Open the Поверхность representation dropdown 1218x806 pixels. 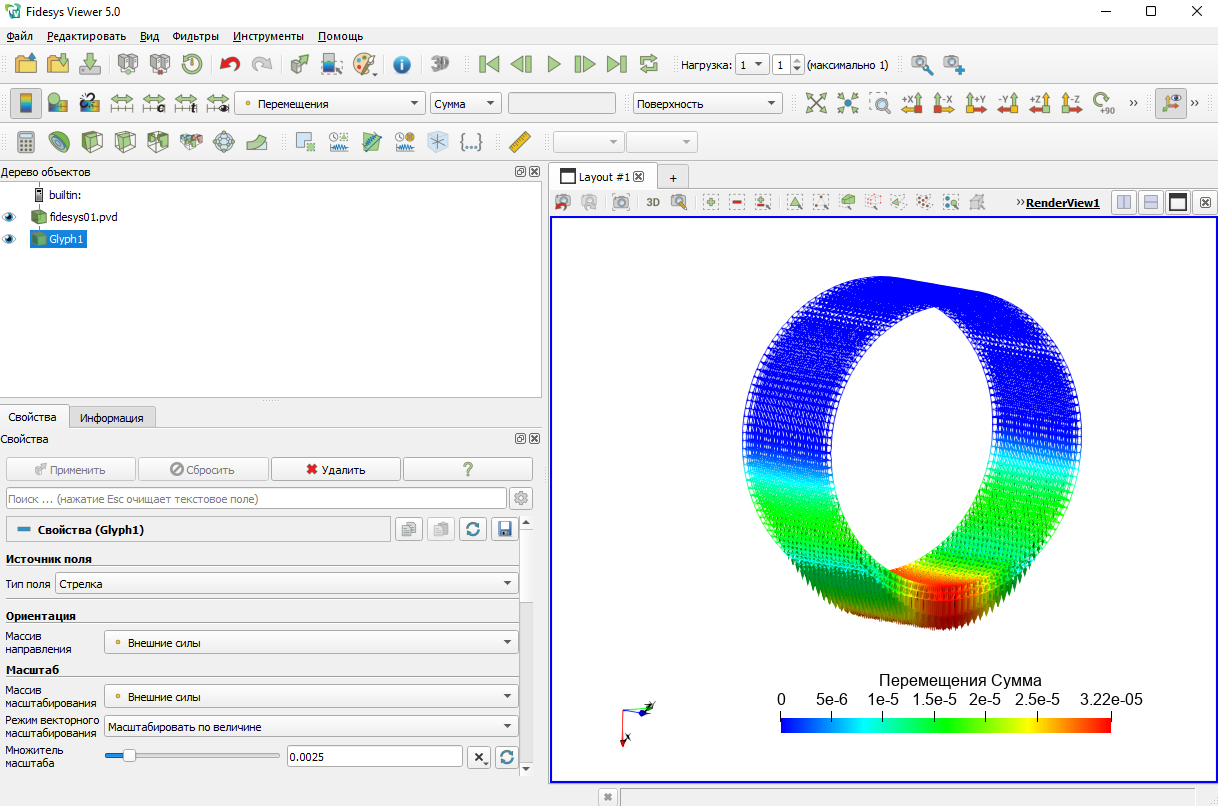707,103
